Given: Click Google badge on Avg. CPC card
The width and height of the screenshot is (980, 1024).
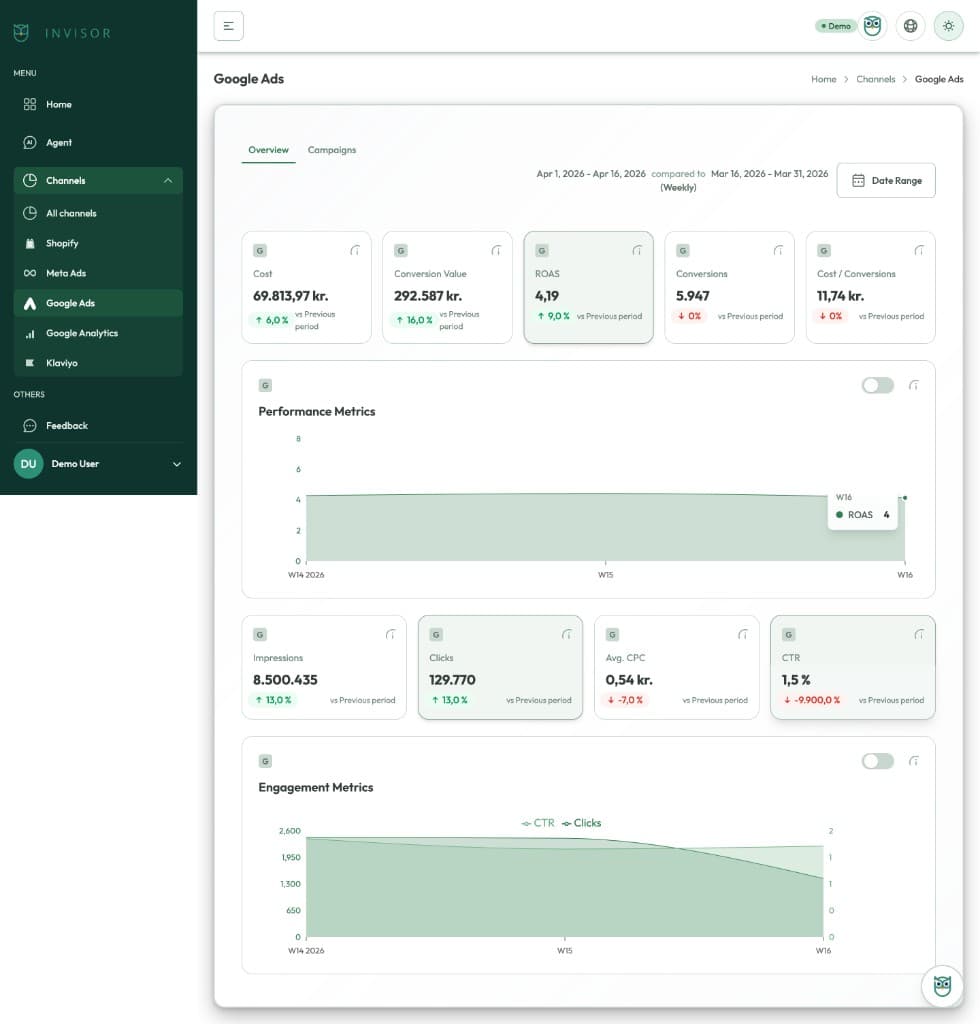Looking at the screenshot, I should 612,634.
